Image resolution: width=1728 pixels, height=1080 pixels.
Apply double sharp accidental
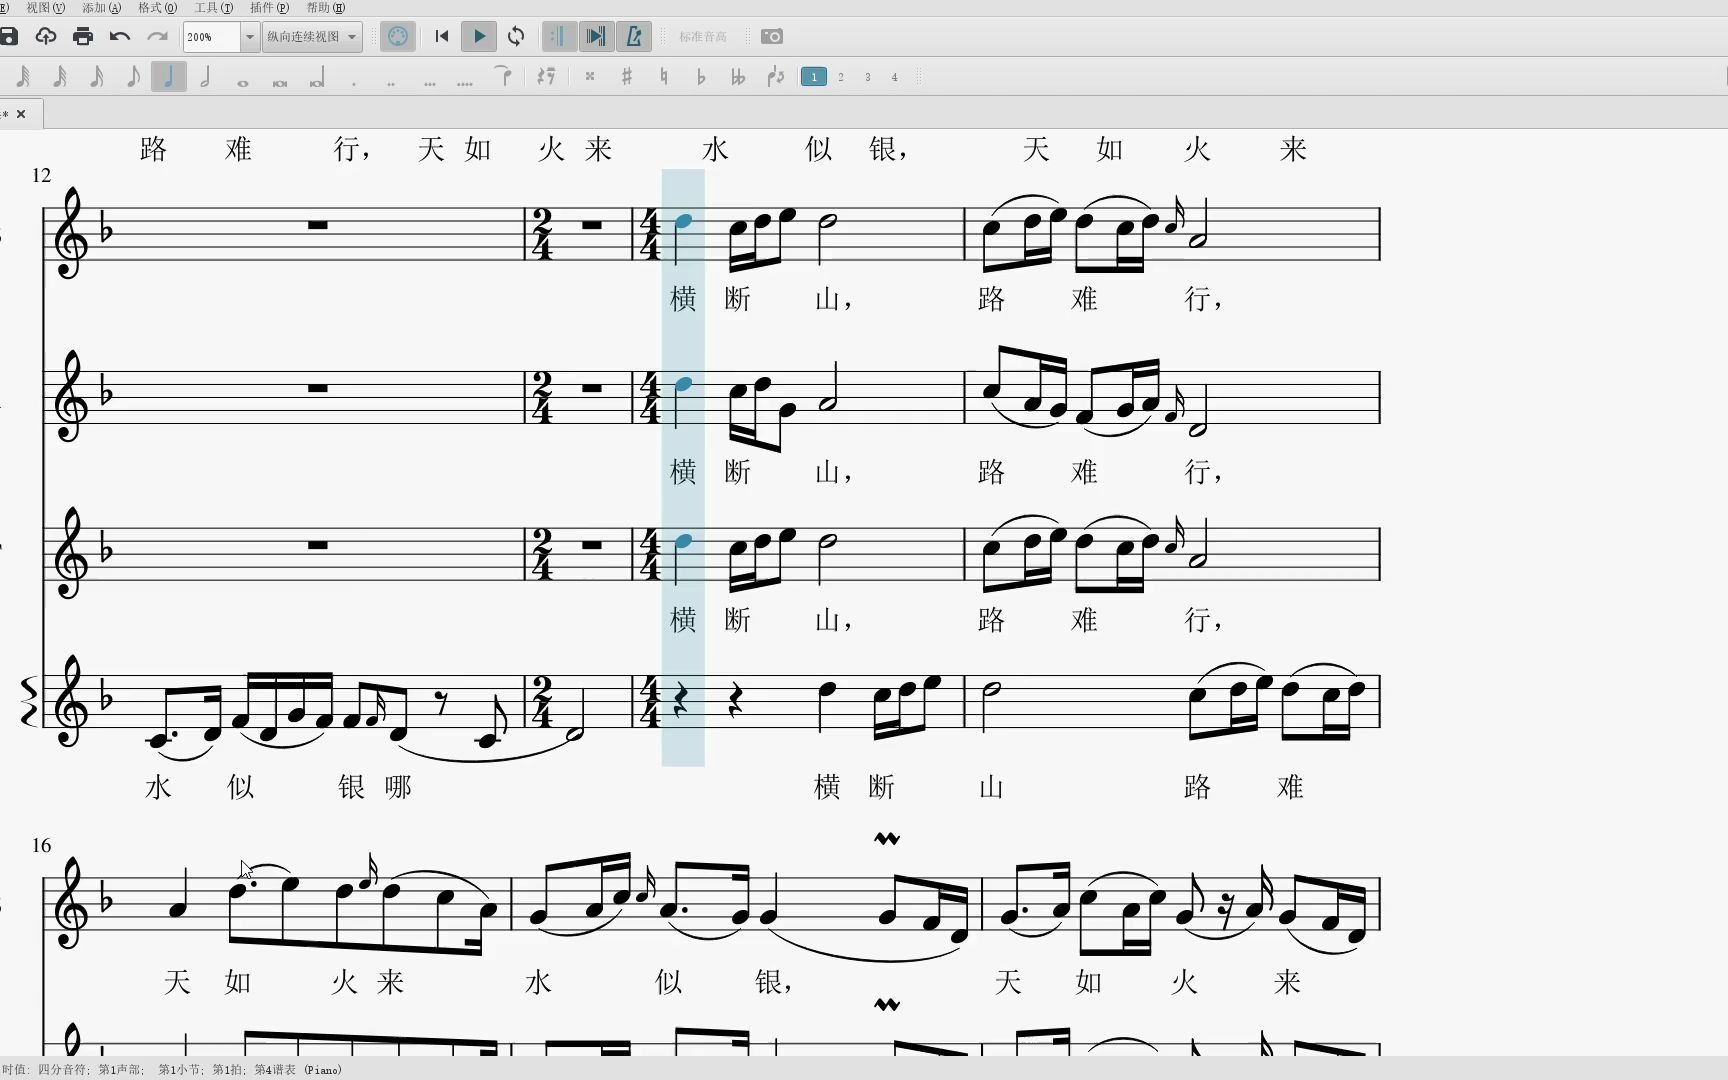pyautogui.click(x=590, y=77)
